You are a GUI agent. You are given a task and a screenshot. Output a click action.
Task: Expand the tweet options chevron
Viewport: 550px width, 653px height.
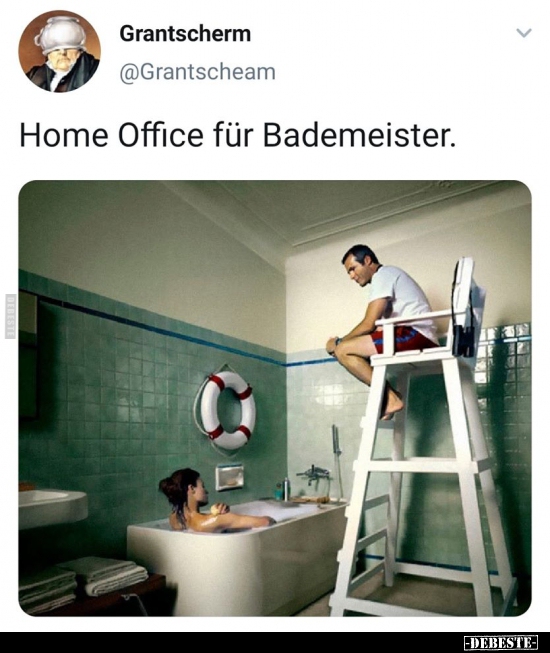[524, 32]
